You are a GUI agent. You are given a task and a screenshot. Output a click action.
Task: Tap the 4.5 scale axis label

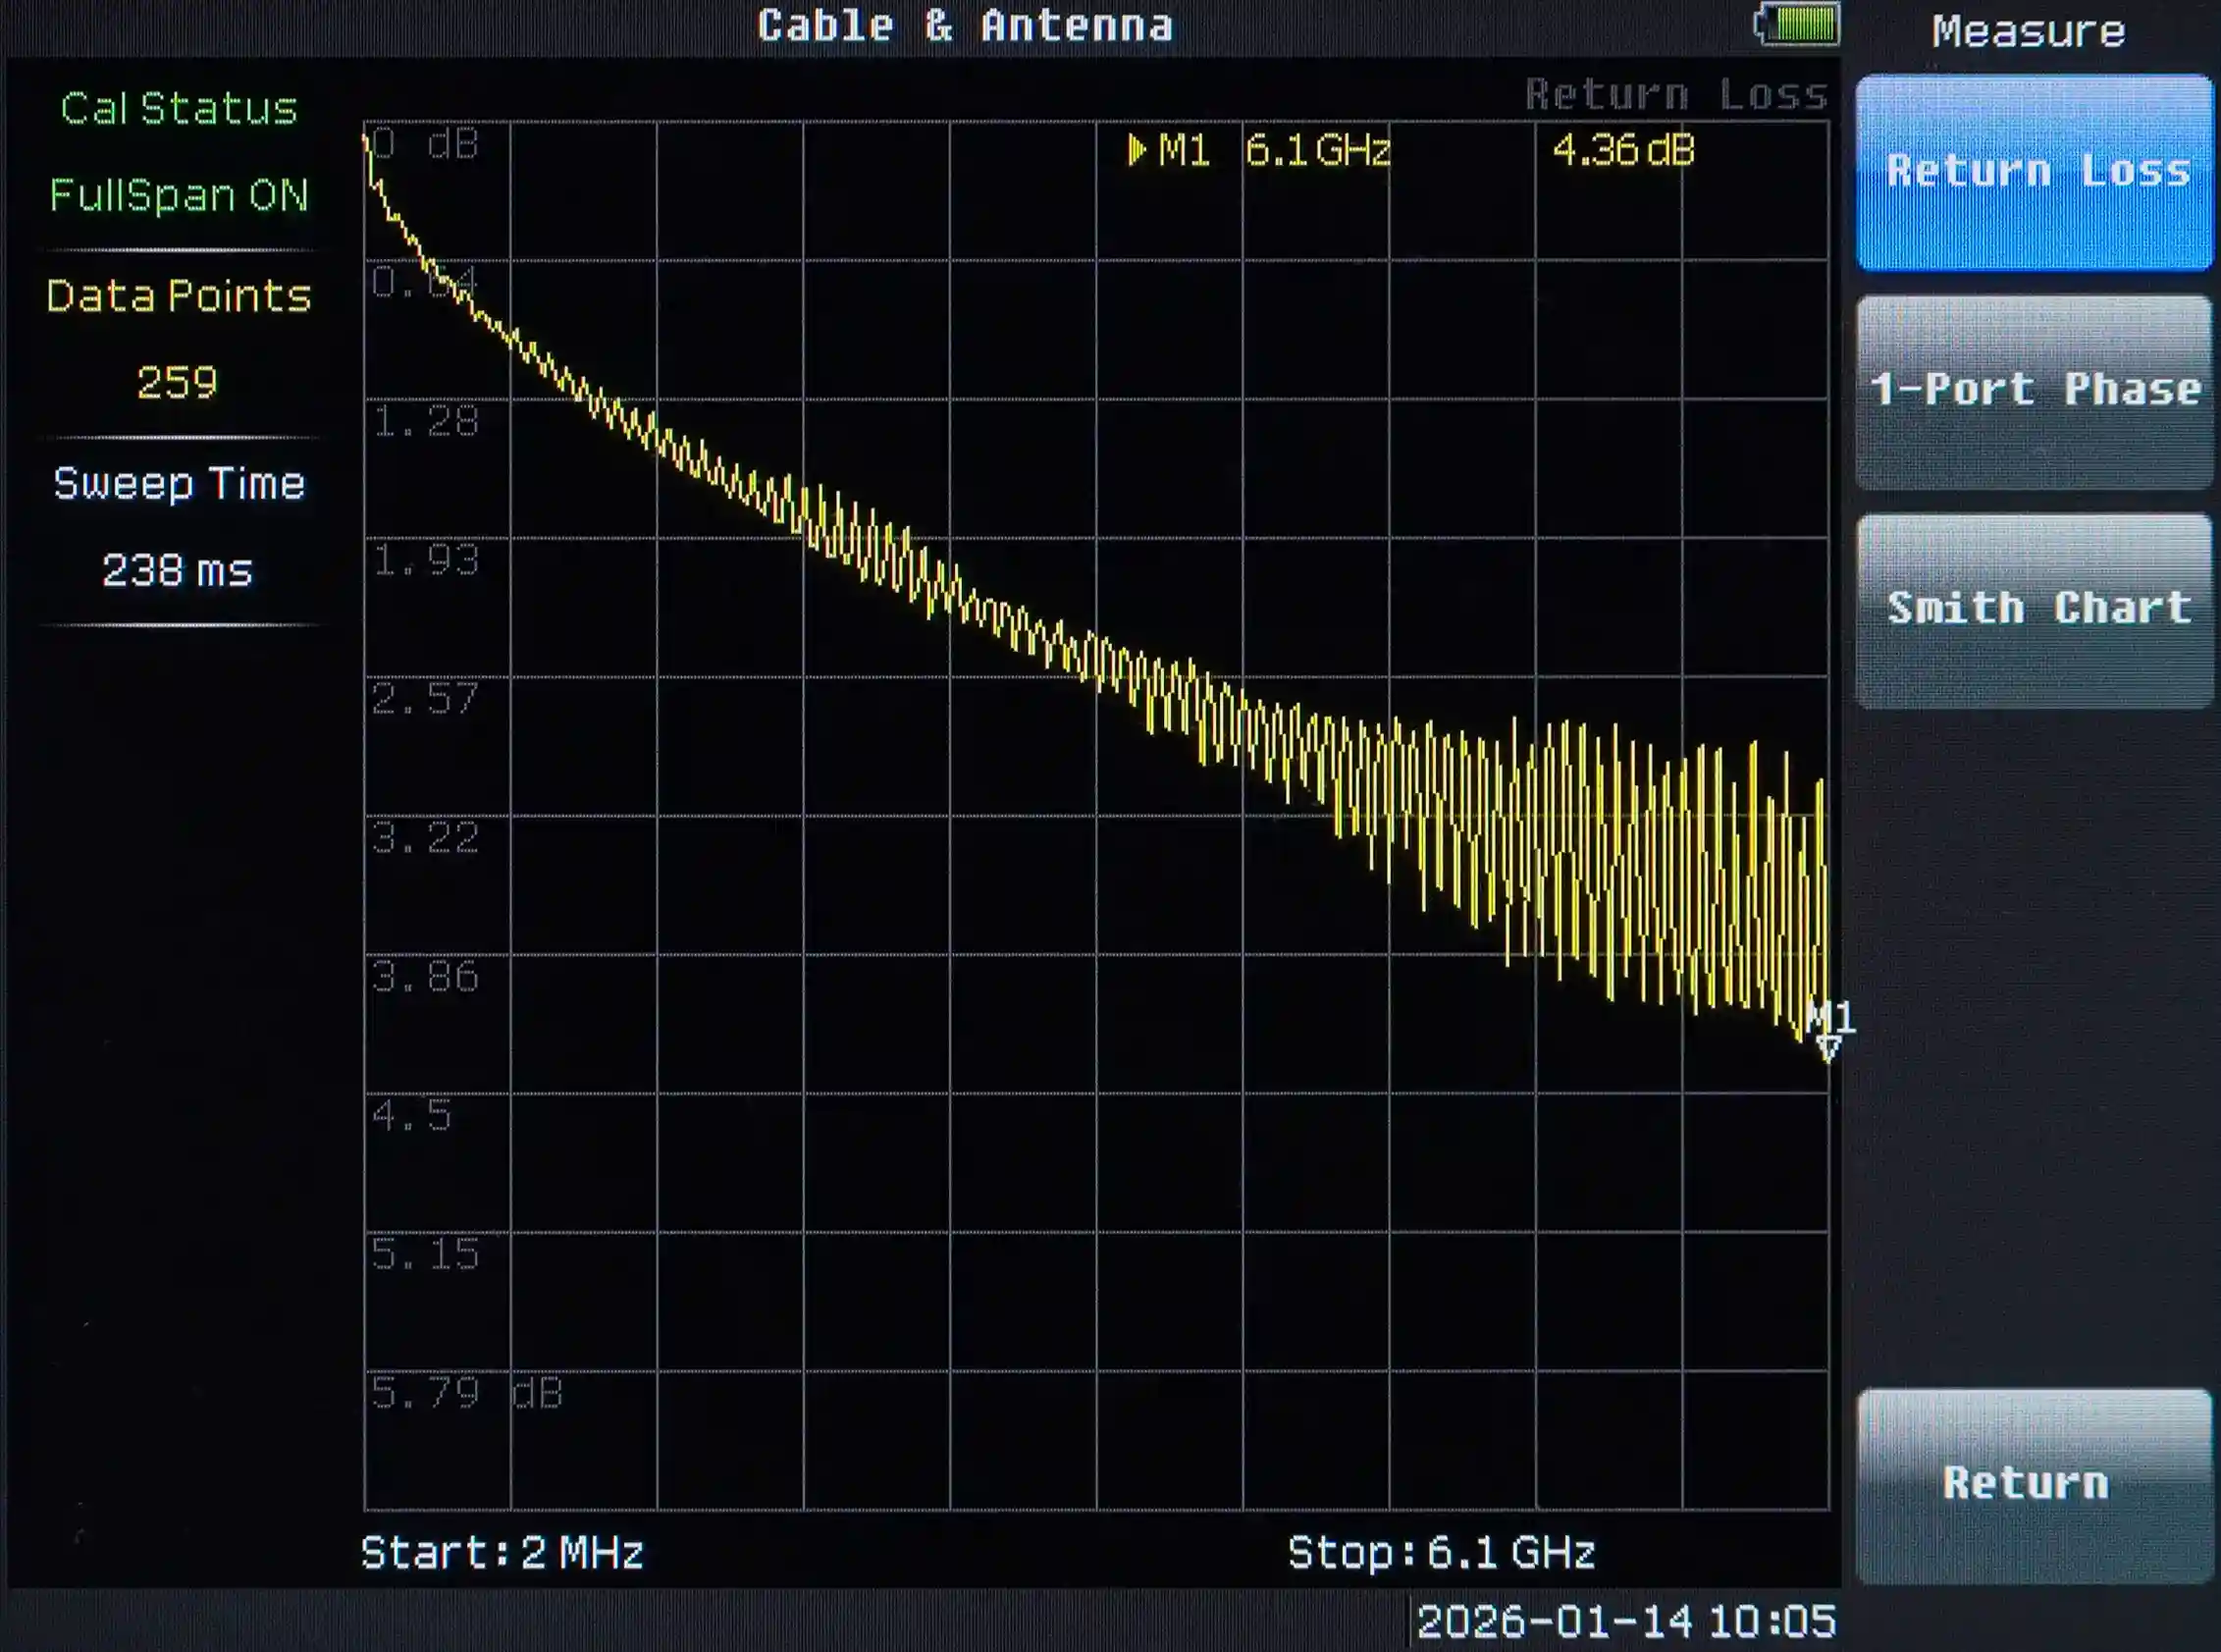[x=411, y=1114]
